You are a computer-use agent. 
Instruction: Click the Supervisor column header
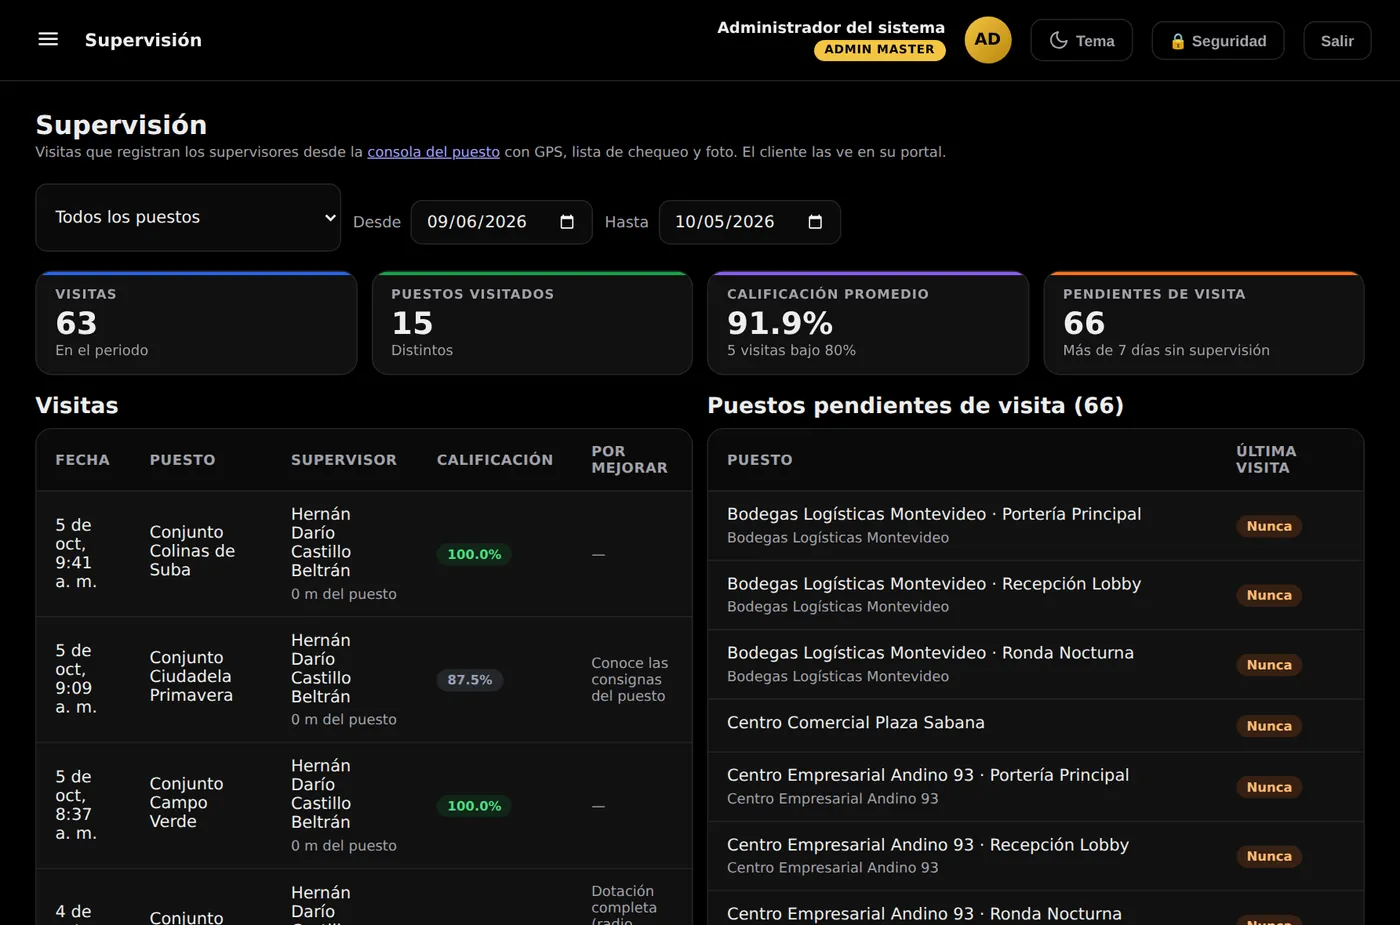344,460
